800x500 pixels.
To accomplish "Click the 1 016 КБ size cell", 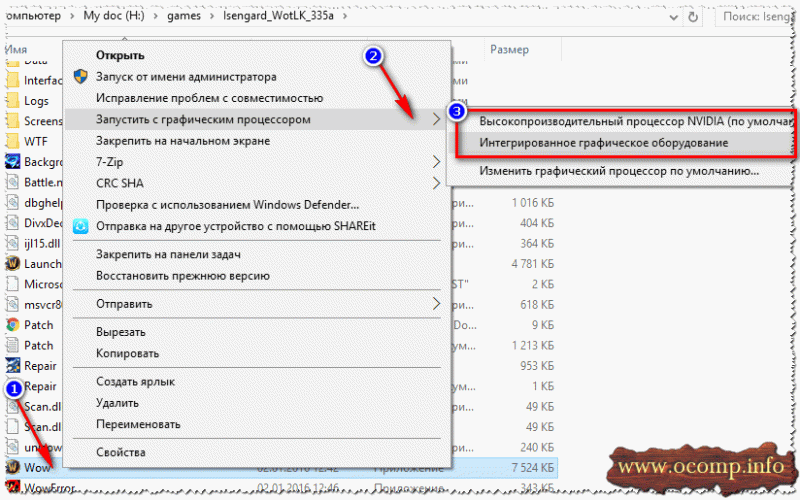I will click(x=533, y=203).
